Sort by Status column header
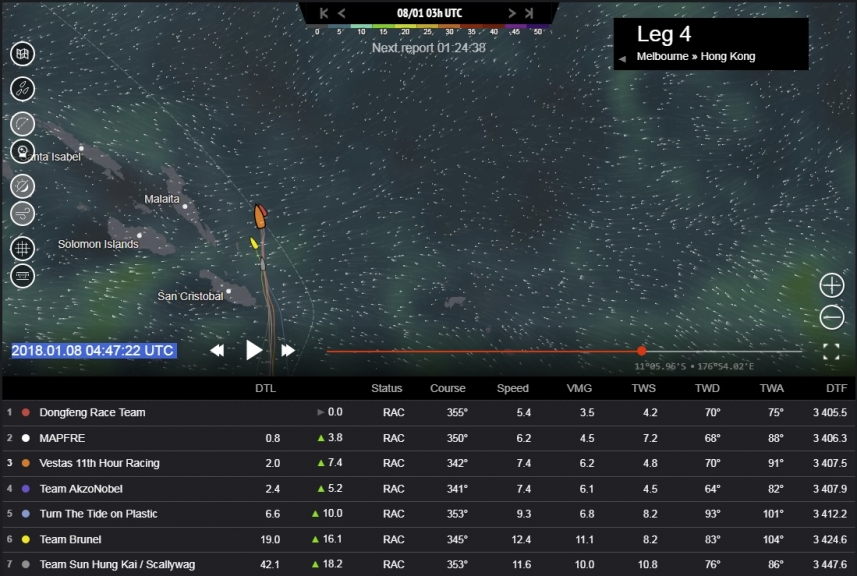 coord(386,388)
